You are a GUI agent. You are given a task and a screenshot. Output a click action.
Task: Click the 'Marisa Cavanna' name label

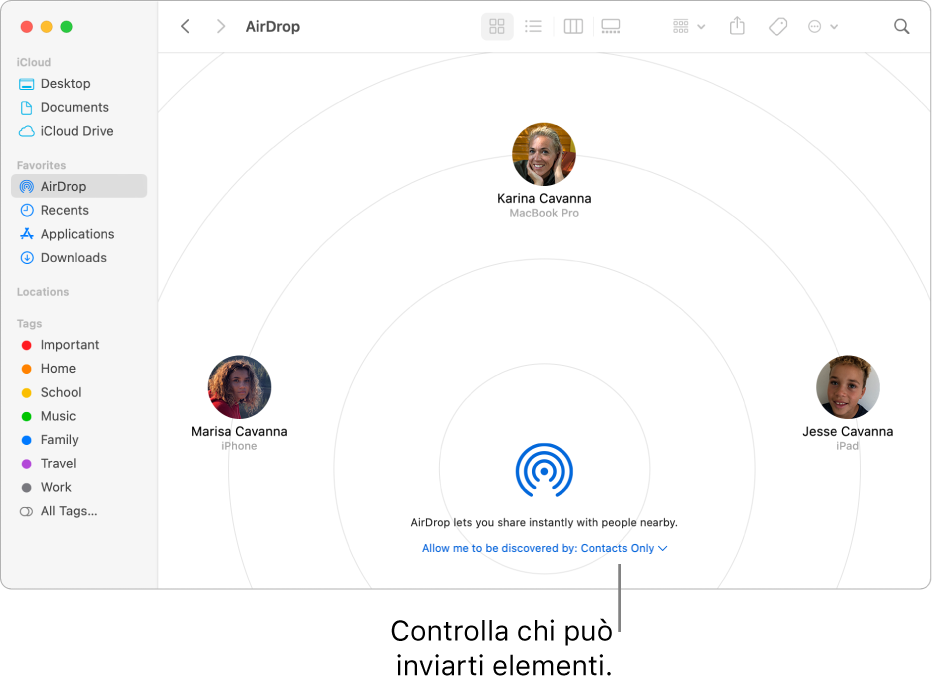(239, 431)
